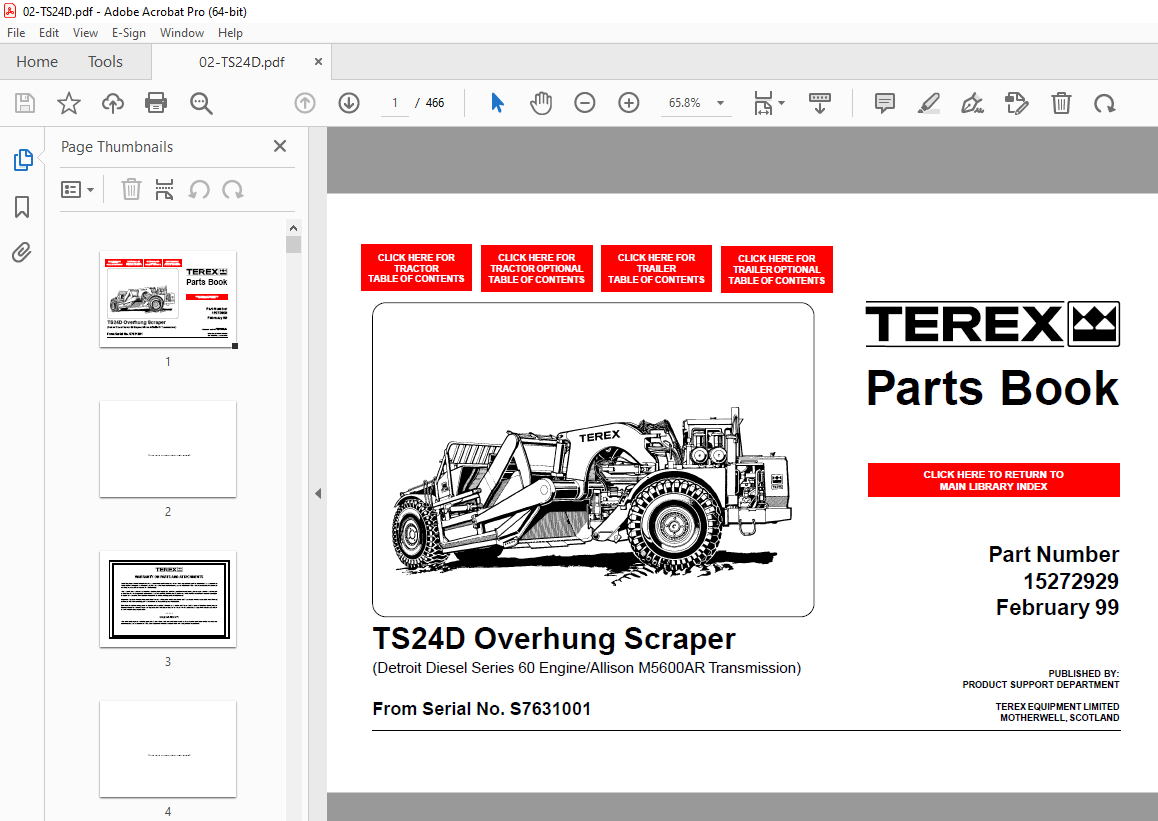Choose the Selection arrow tool
The image size is (1158, 821).
[x=497, y=103]
